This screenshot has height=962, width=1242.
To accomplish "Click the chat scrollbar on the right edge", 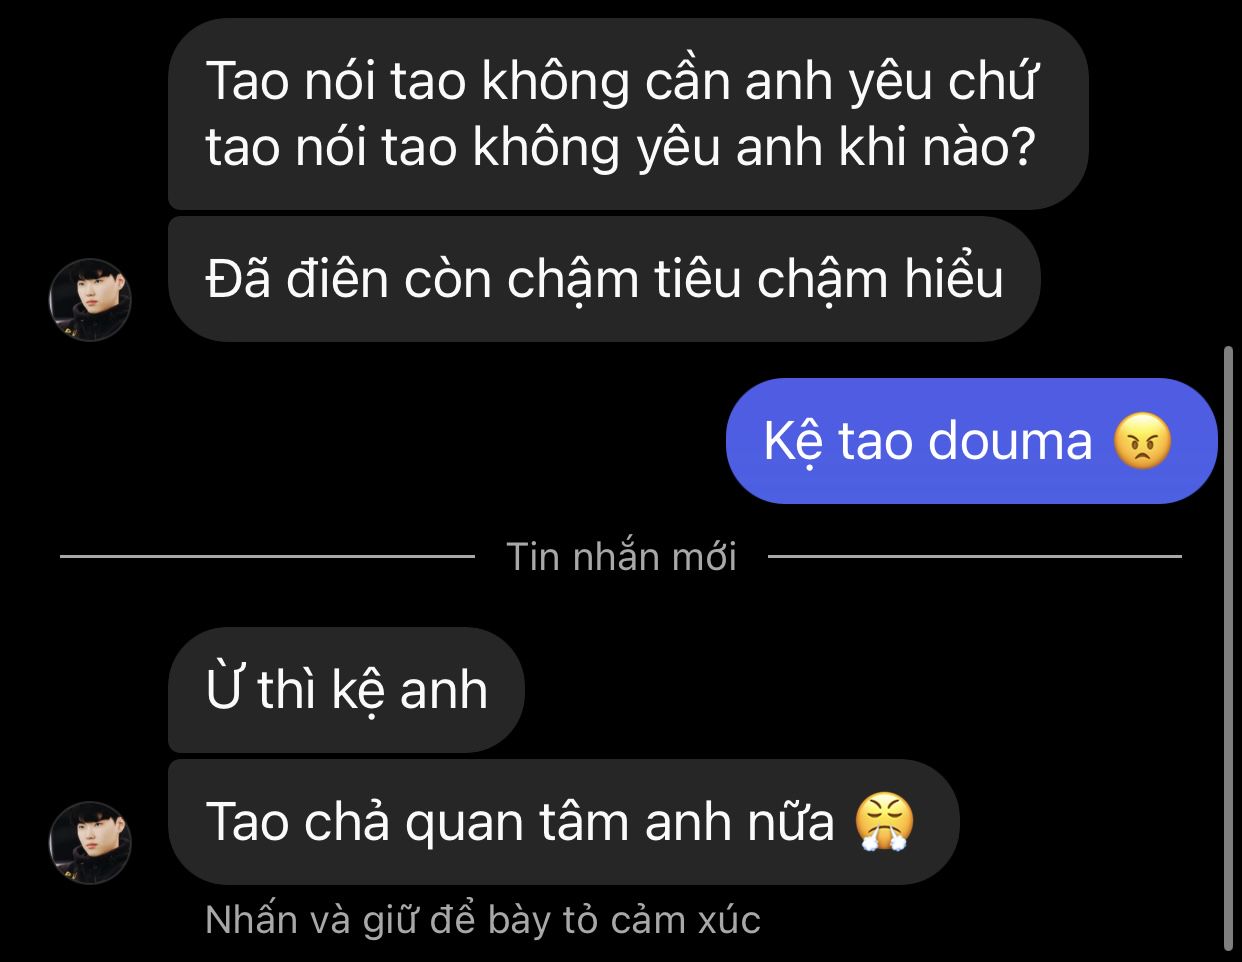I will pyautogui.click(x=1229, y=648).
